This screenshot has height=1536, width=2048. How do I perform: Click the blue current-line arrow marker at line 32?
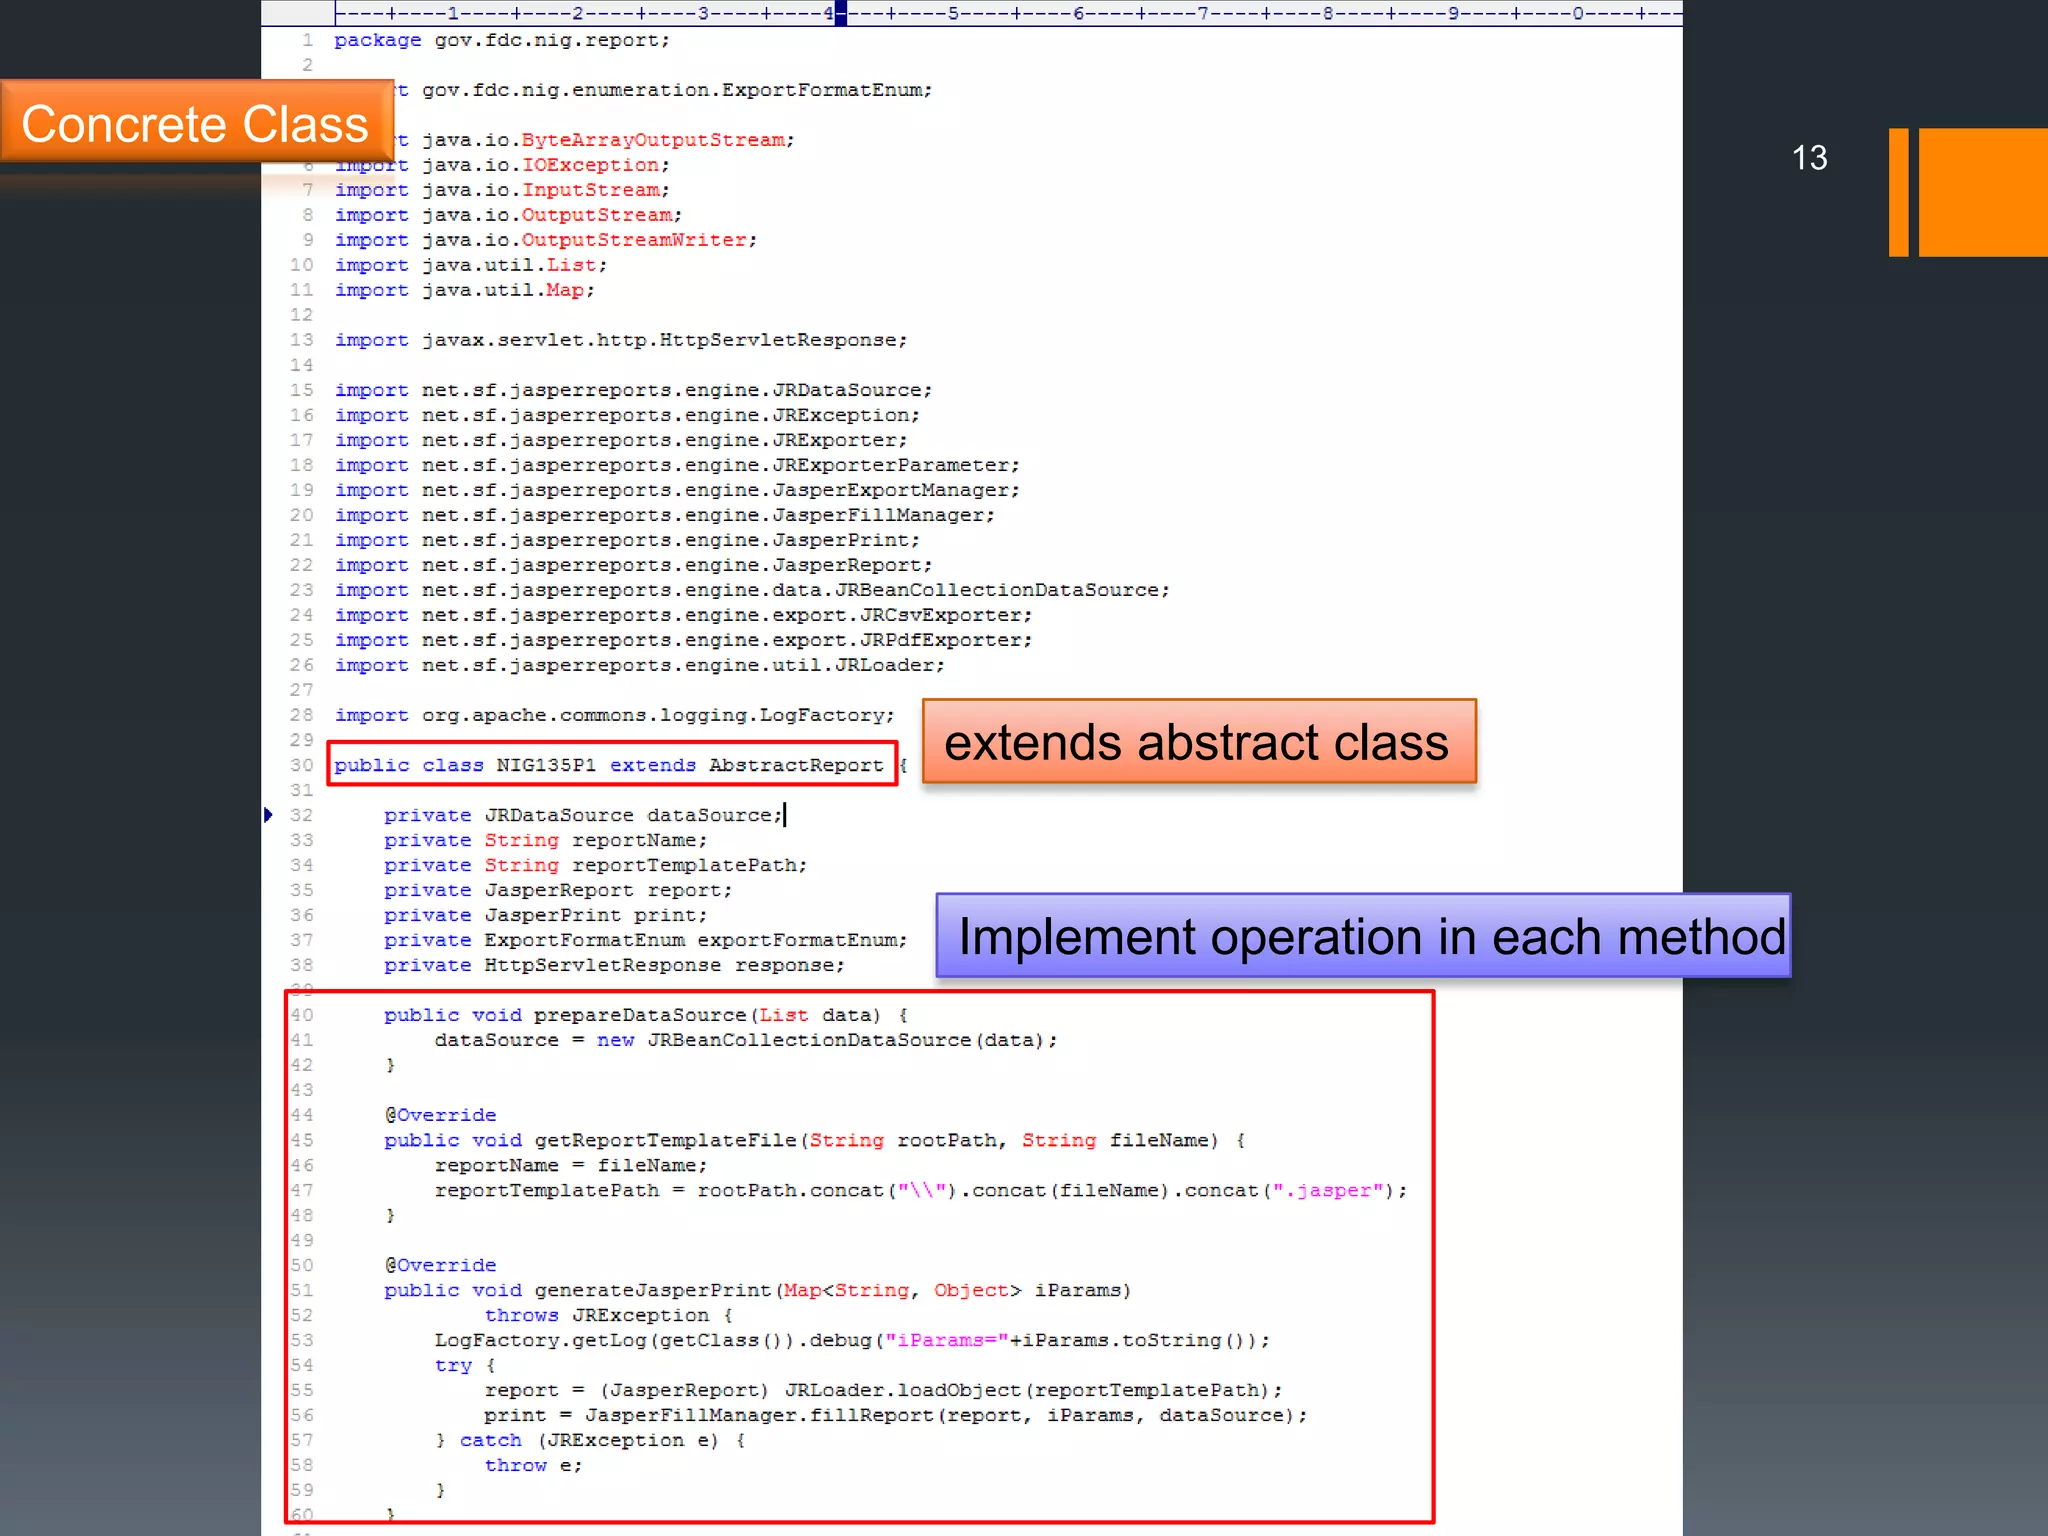coord(268,815)
